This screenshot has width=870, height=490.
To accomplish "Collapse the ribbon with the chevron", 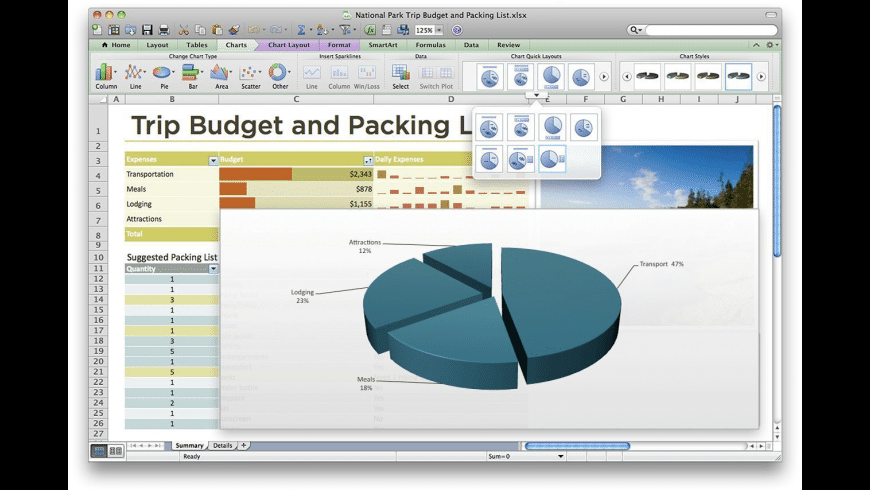I will coord(756,45).
